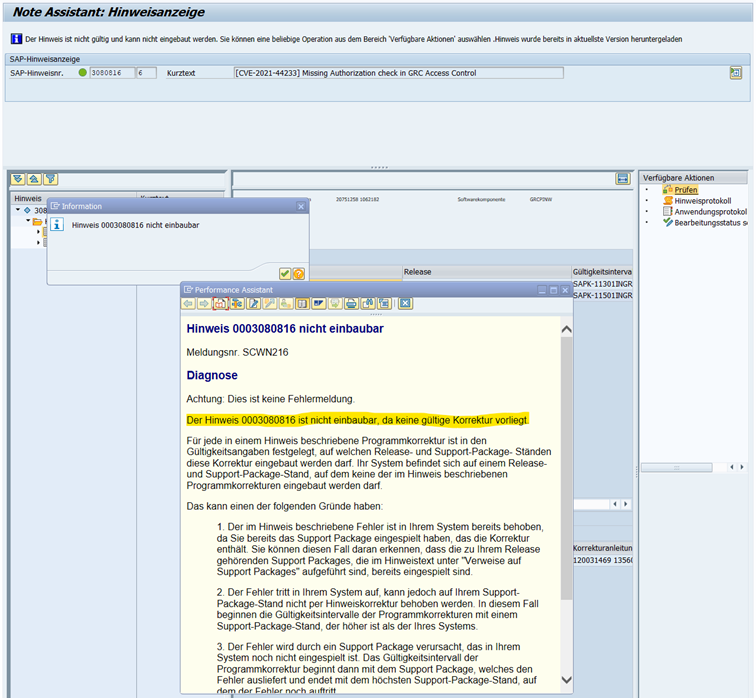The height and width of the screenshot is (698, 756).
Task: Click the settings layout icon next to binoculars
Action: (x=384, y=303)
